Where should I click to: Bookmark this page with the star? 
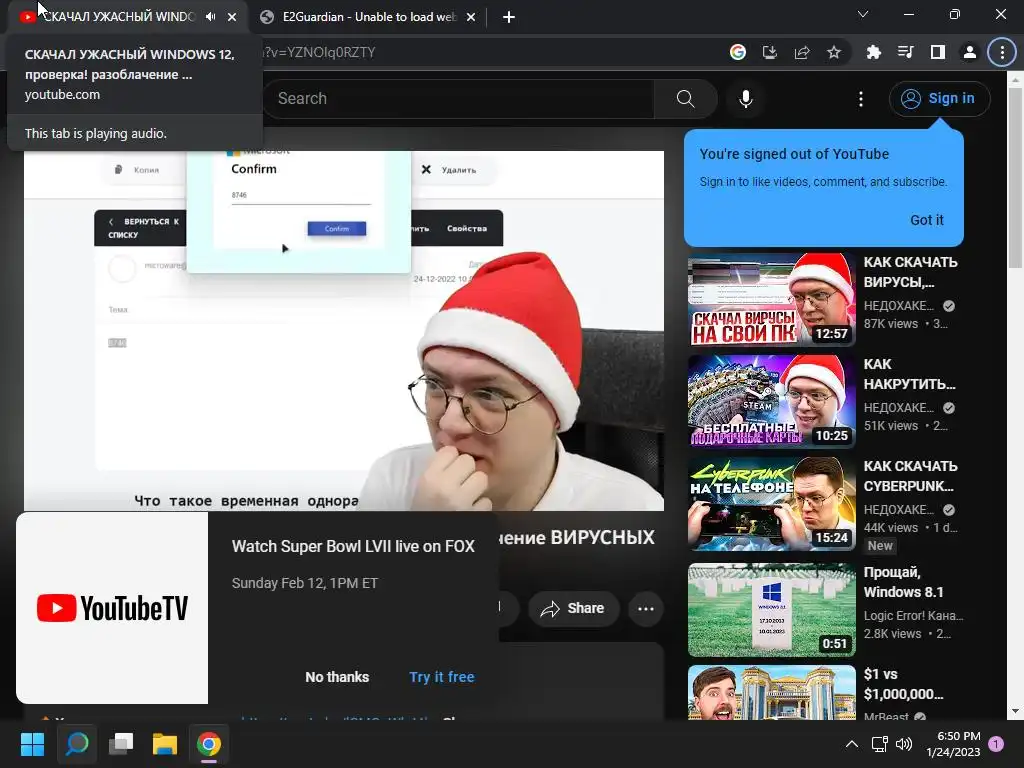(834, 52)
